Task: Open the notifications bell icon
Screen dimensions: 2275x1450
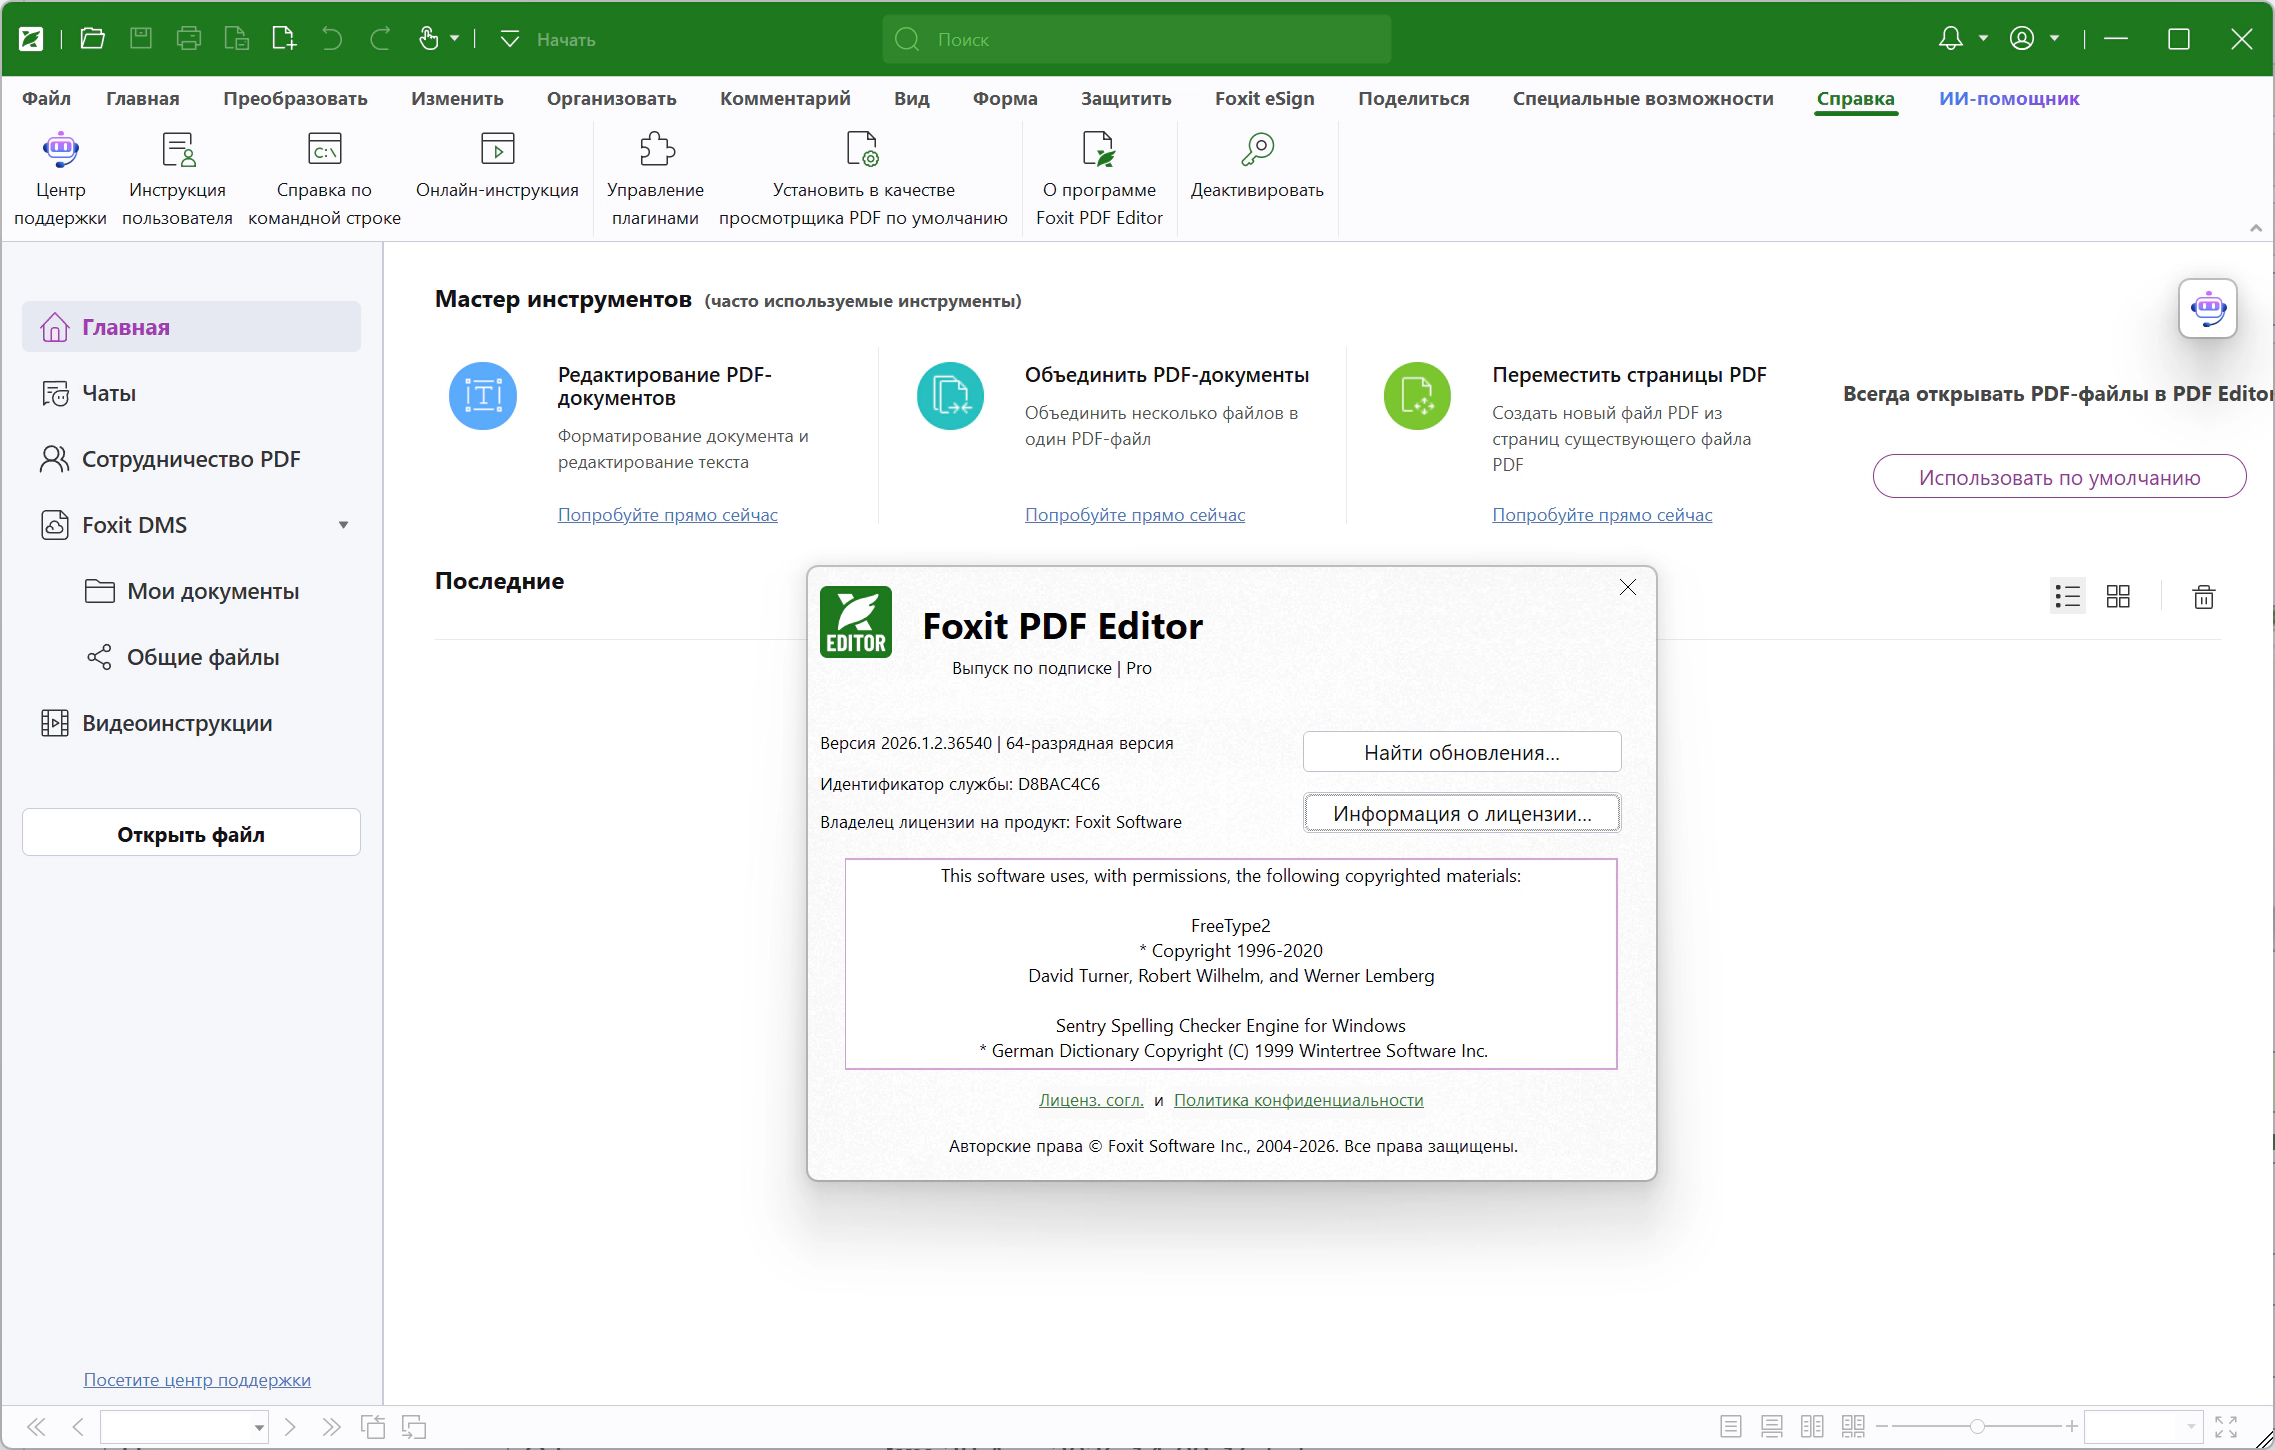Action: coord(1950,39)
